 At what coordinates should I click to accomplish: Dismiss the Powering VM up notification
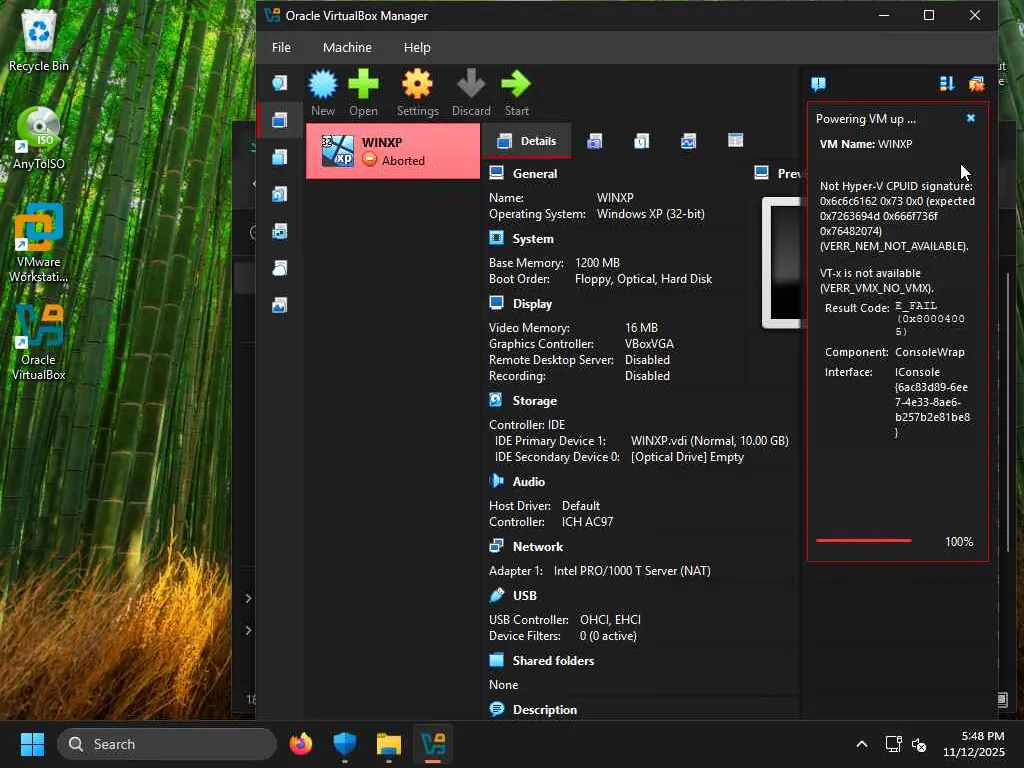point(970,118)
